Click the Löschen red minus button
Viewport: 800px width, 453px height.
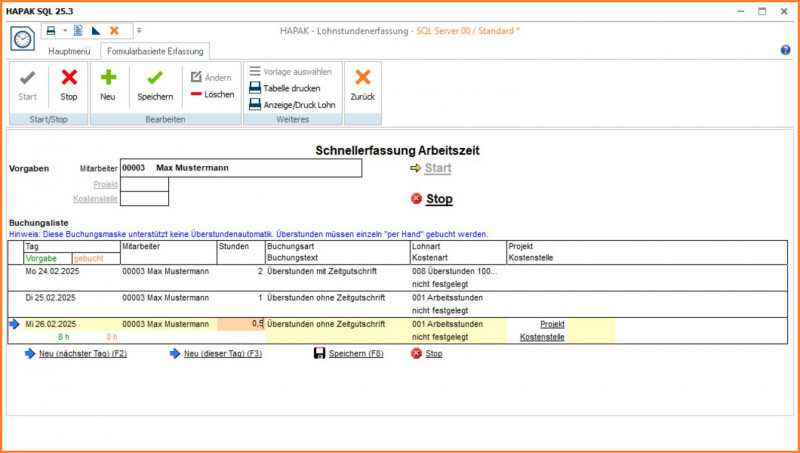click(x=212, y=94)
